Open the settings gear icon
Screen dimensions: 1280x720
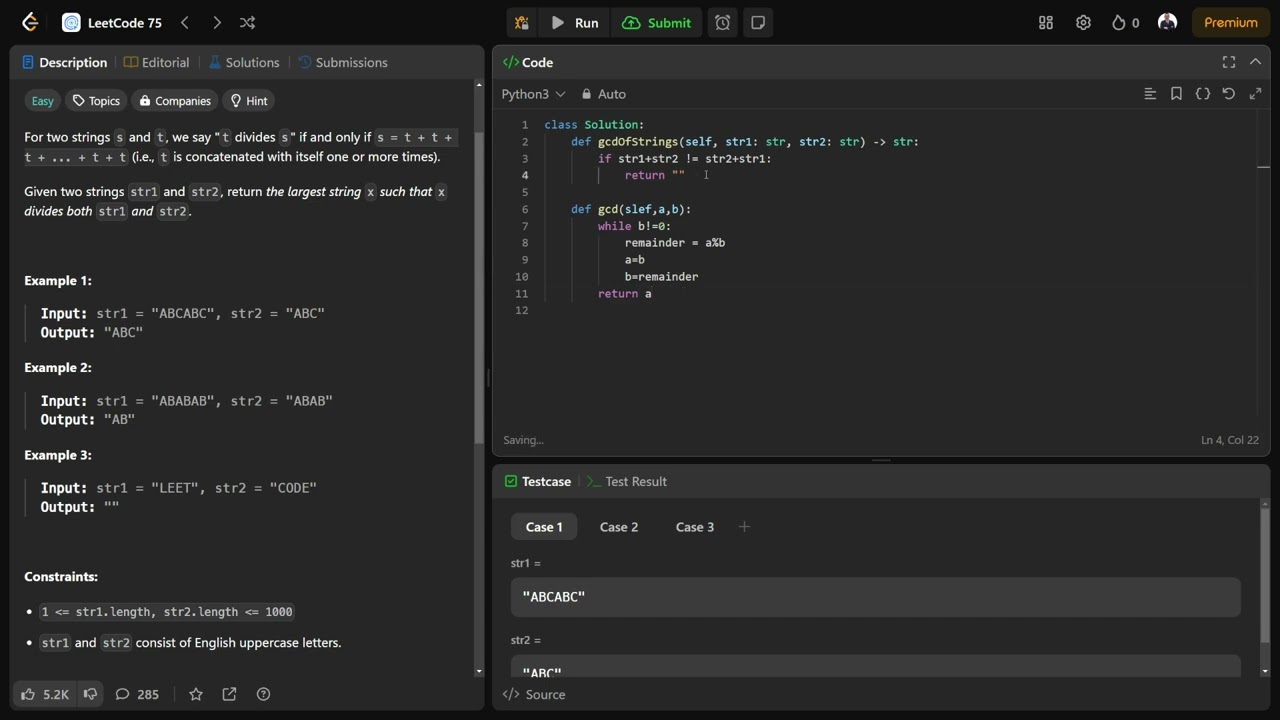(1083, 22)
